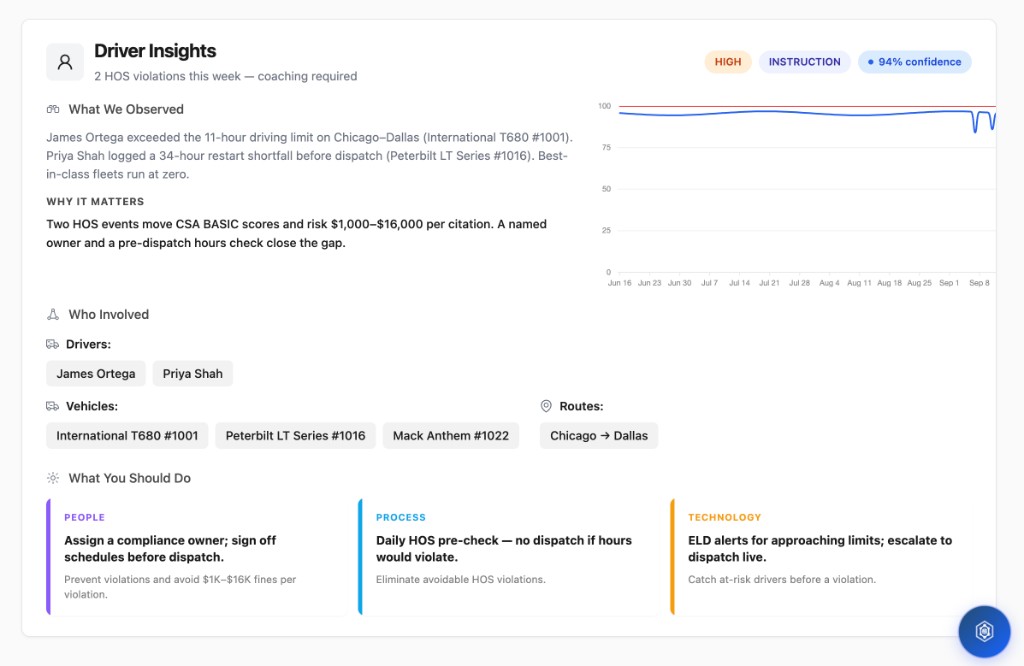Select the Chicago → Dallas route chip

pyautogui.click(x=599, y=436)
